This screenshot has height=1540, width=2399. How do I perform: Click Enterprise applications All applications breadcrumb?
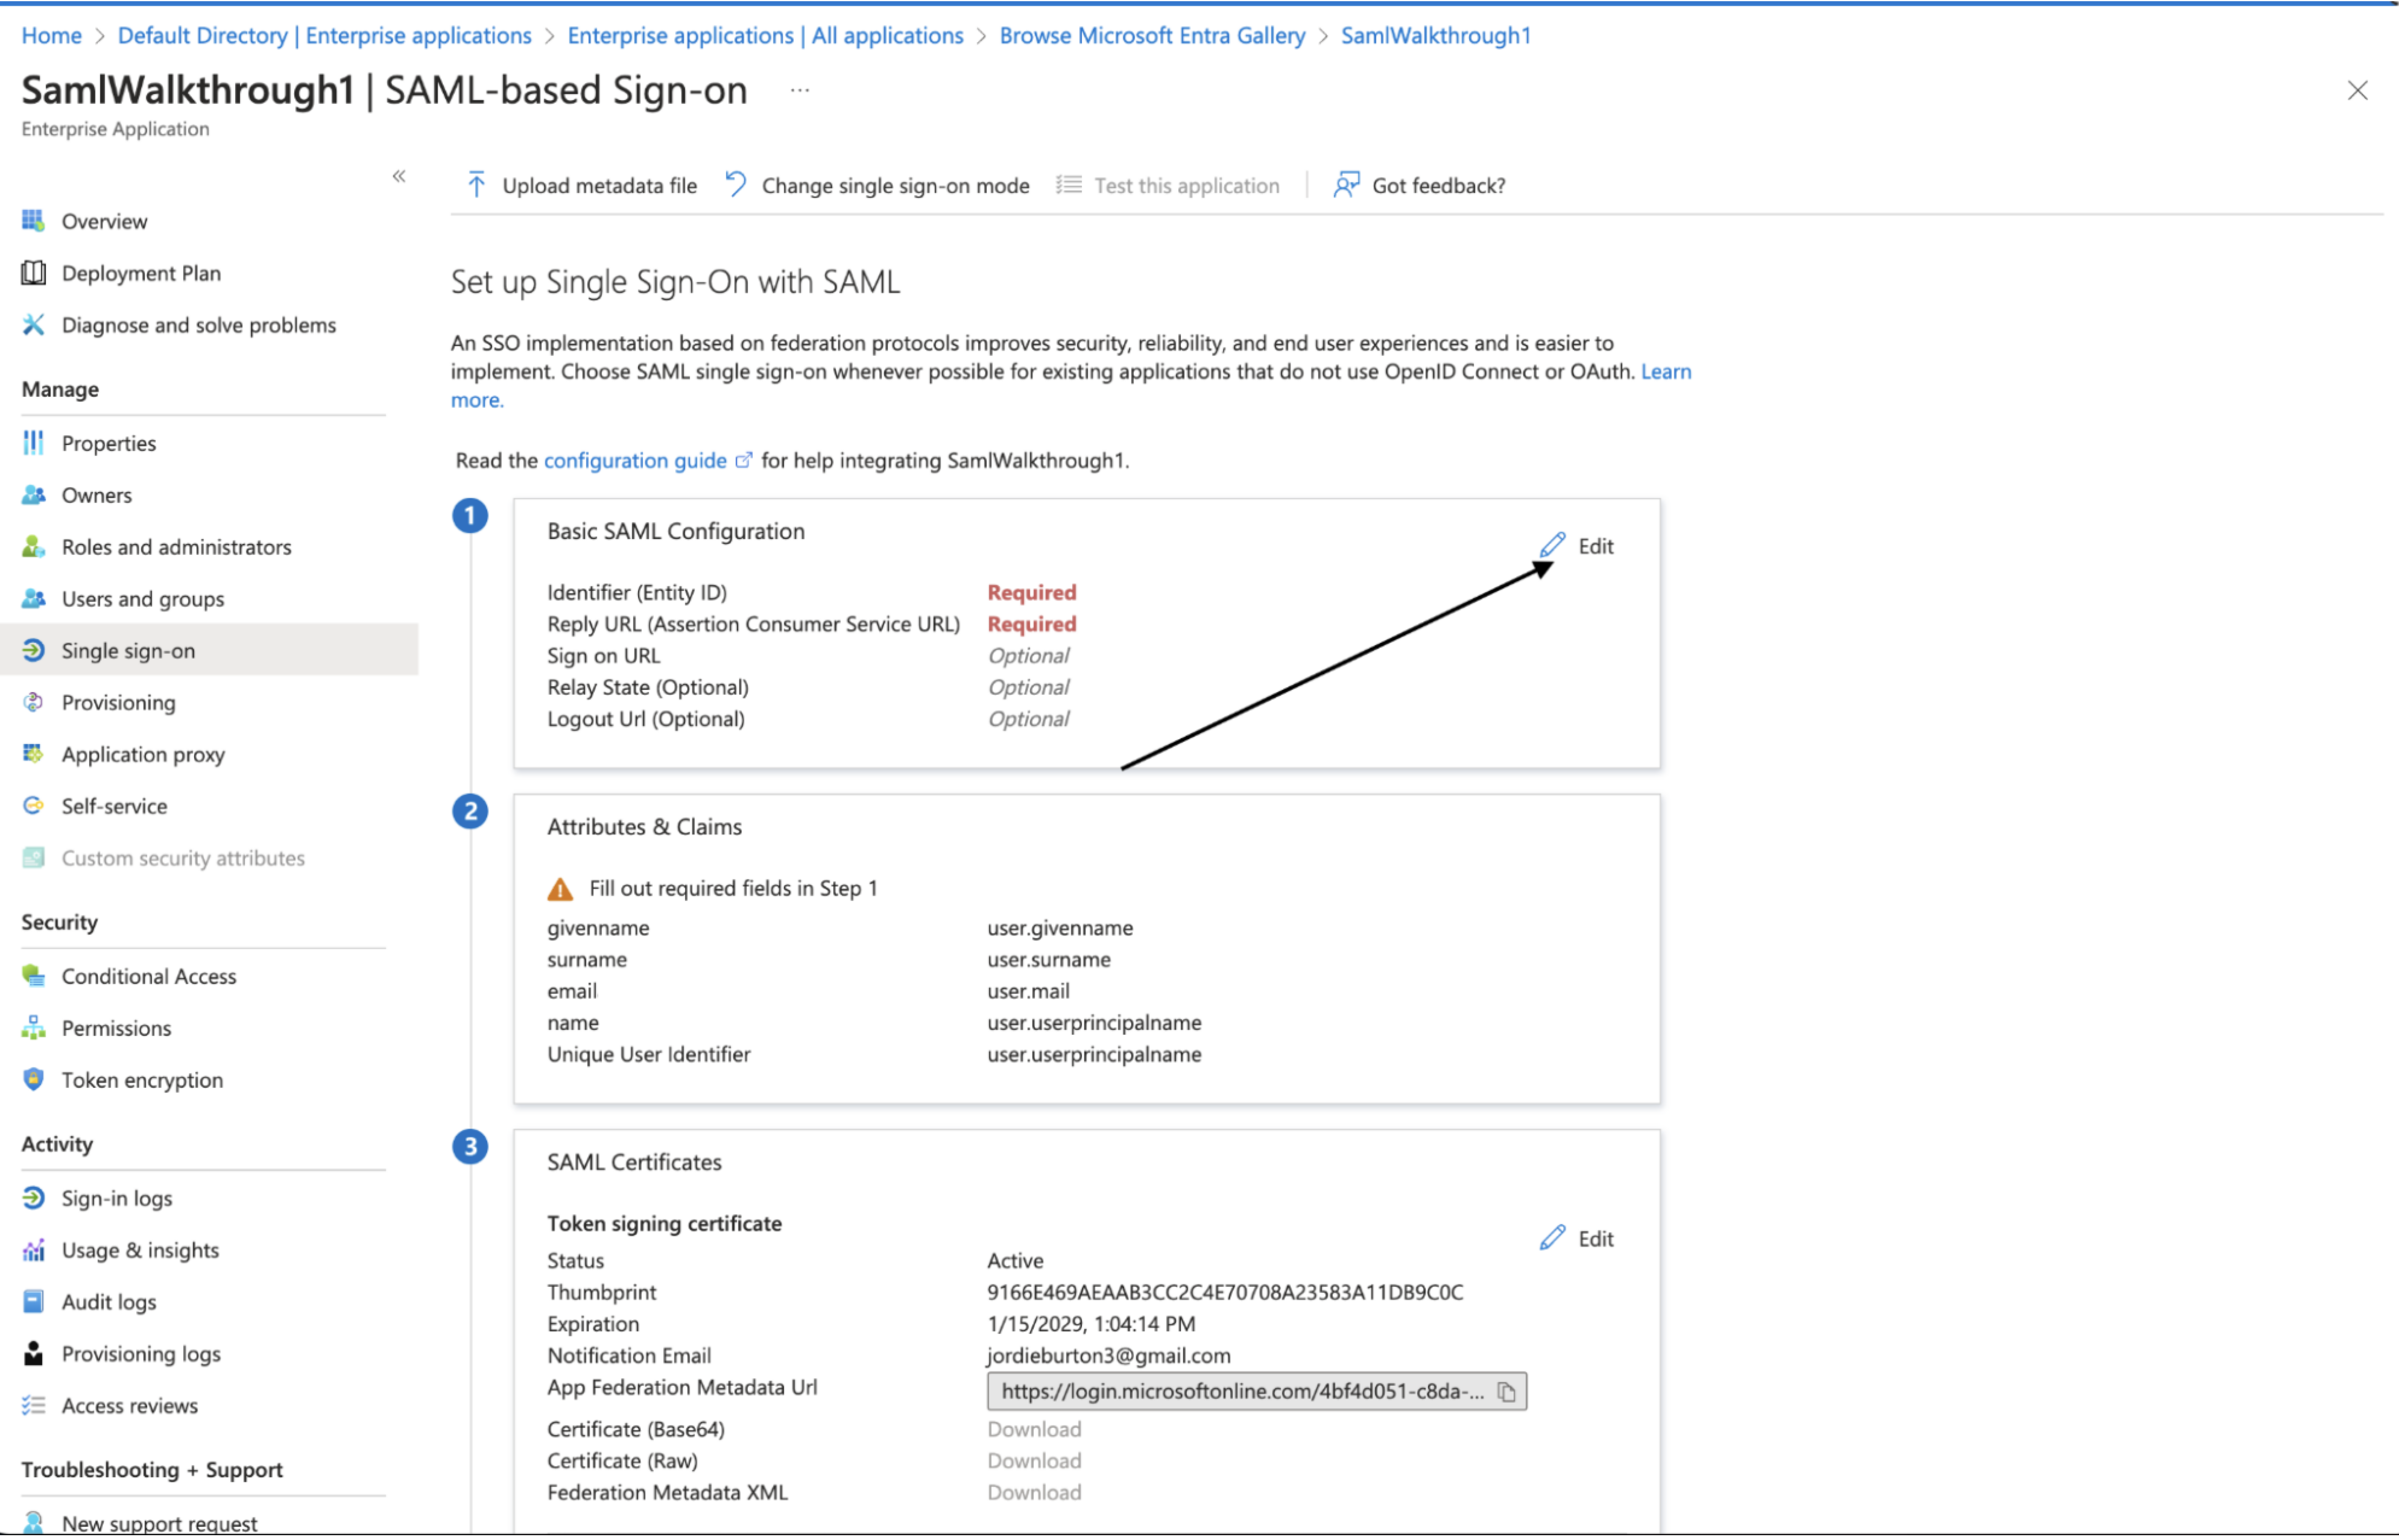[x=765, y=36]
